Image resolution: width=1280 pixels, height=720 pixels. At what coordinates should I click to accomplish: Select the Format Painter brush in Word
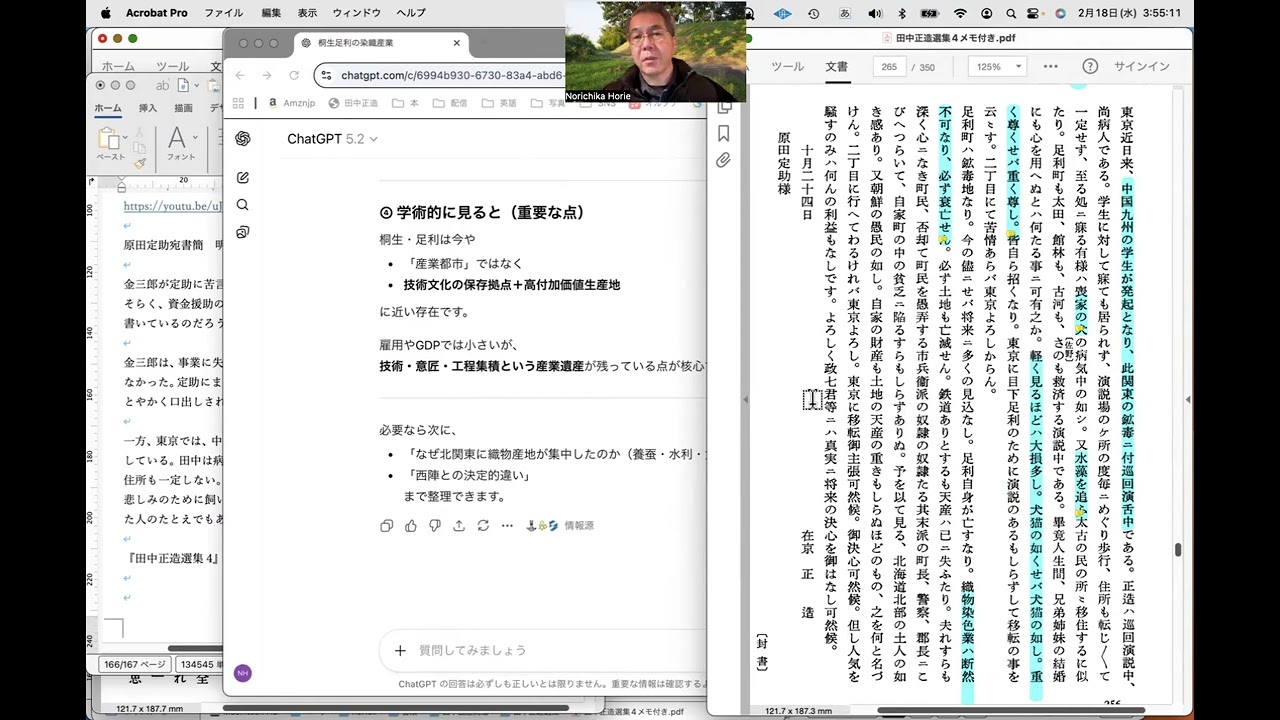tap(140, 163)
